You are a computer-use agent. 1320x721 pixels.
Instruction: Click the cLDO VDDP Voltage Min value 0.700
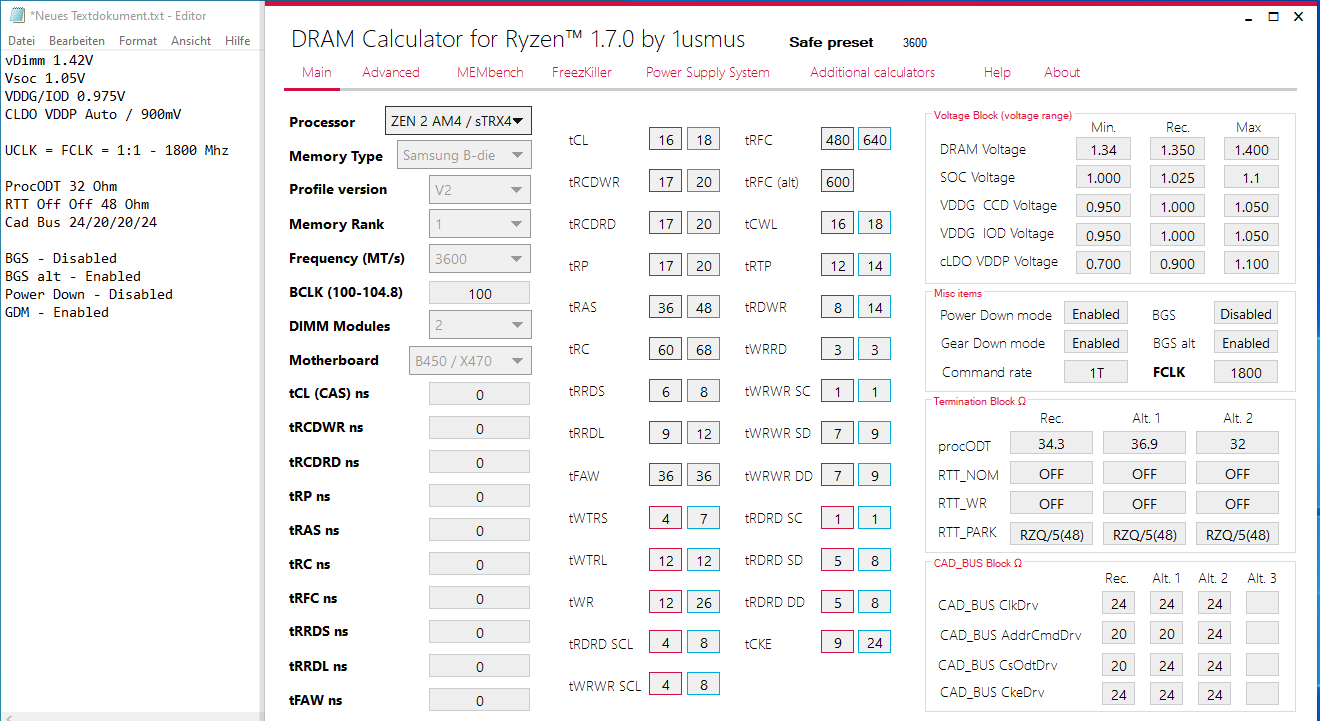[1104, 264]
